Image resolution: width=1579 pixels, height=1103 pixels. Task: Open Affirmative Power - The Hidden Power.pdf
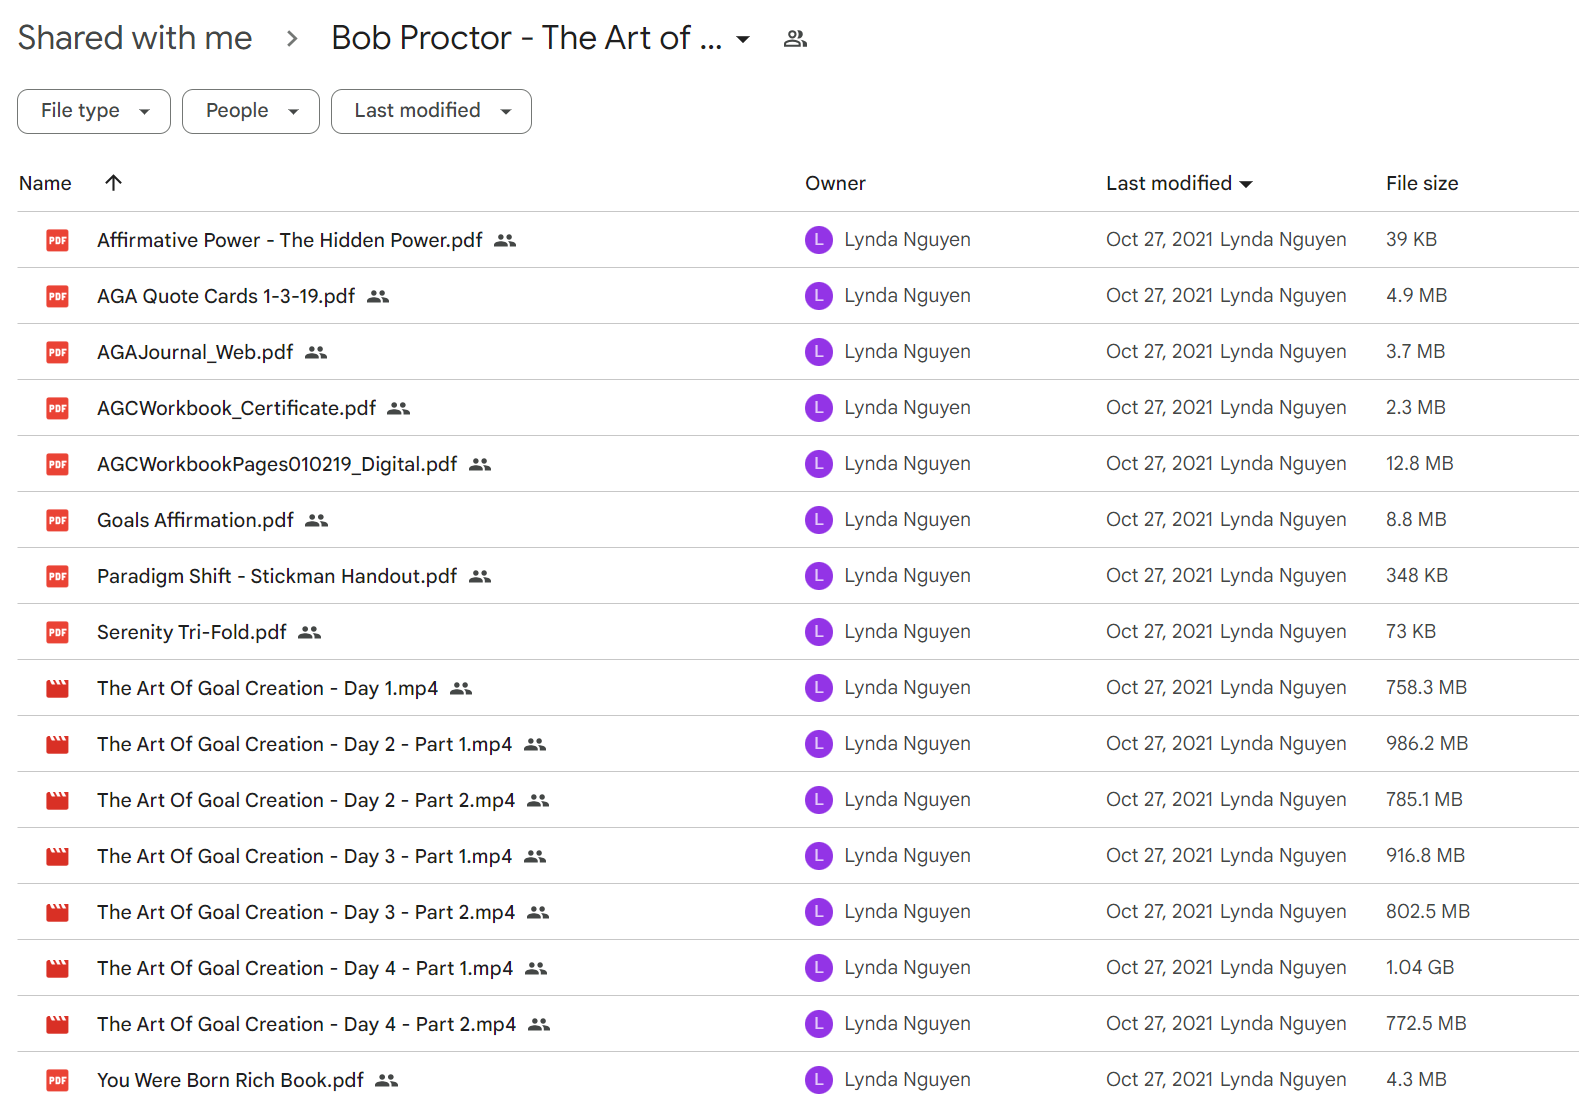(x=290, y=240)
